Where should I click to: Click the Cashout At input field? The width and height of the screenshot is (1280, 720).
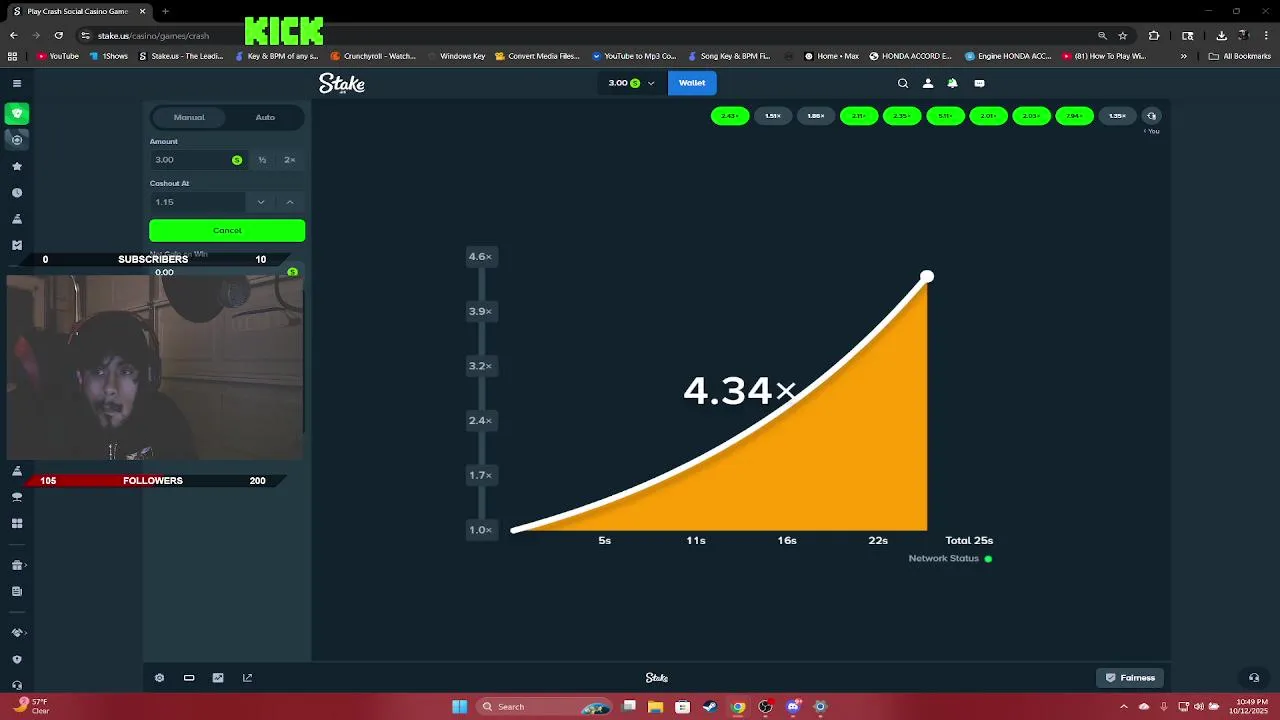(x=198, y=202)
